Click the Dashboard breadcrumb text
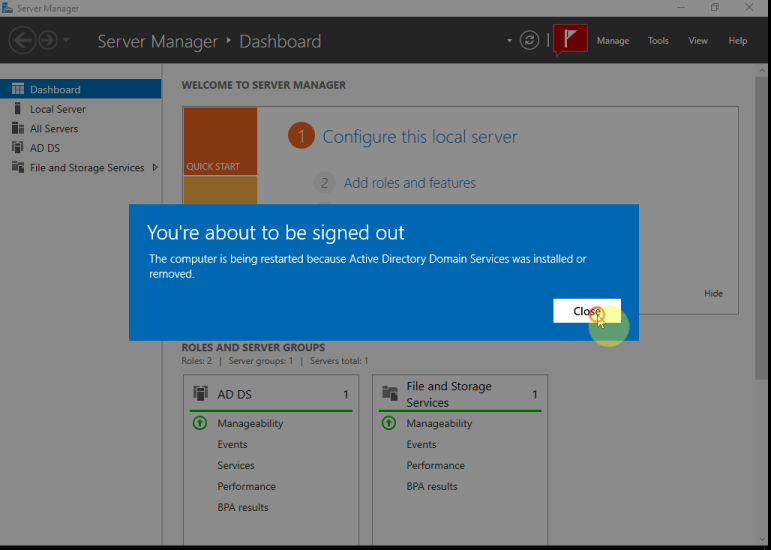Image resolution: width=771 pixels, height=550 pixels. (x=280, y=41)
